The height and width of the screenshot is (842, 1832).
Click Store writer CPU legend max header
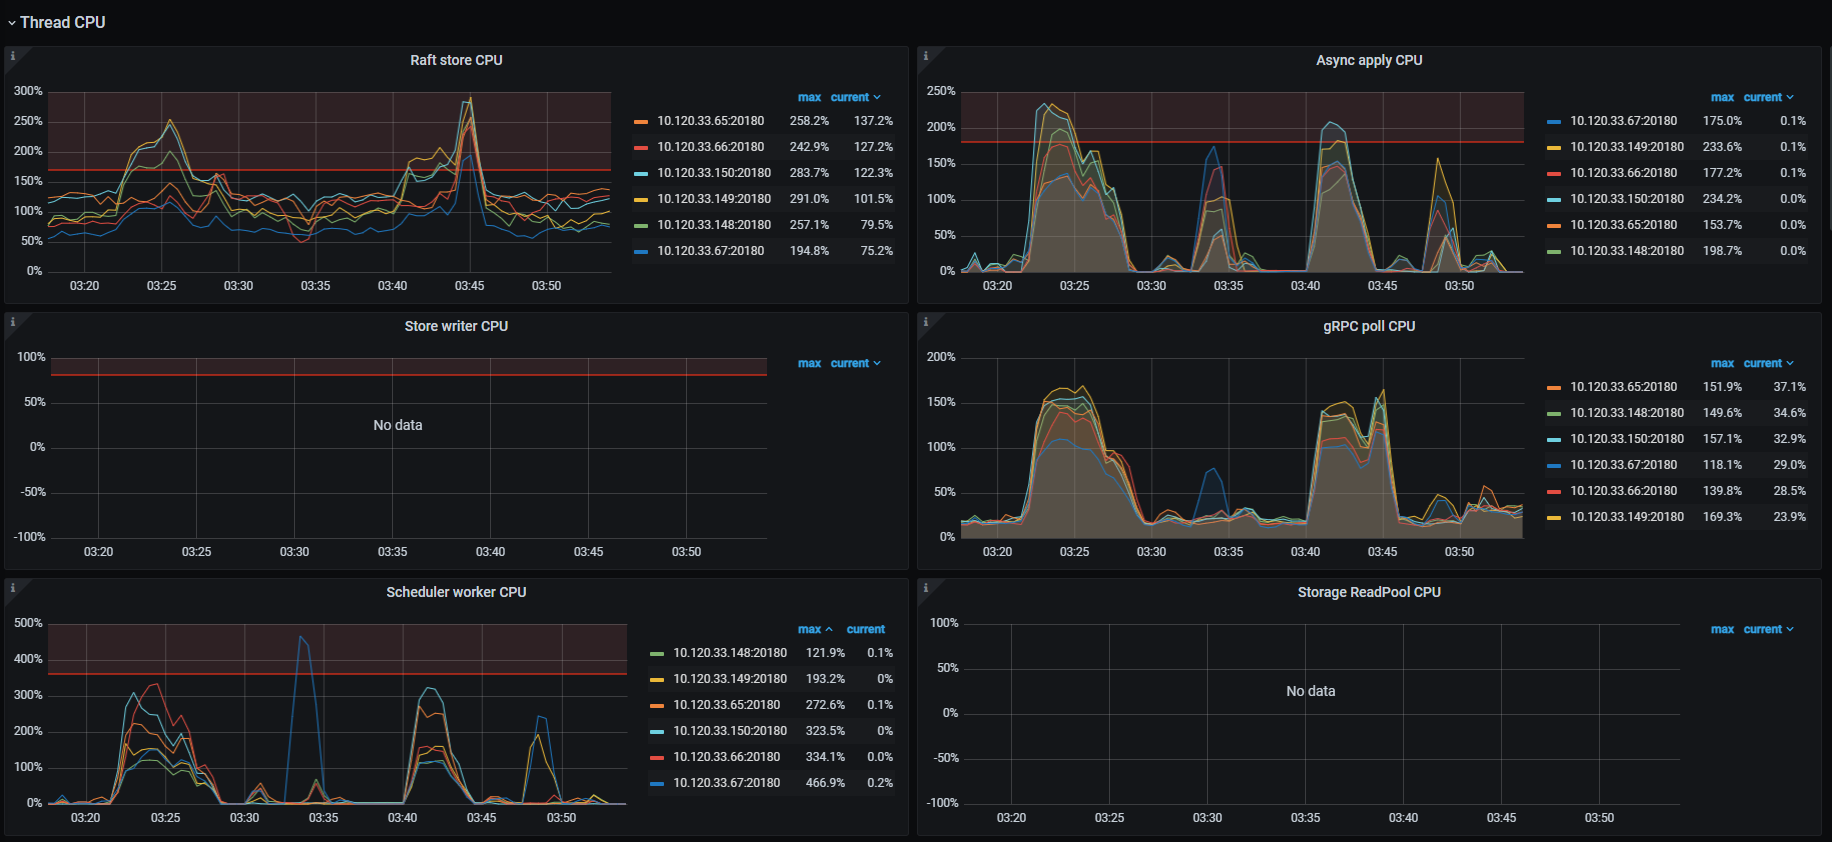point(809,363)
